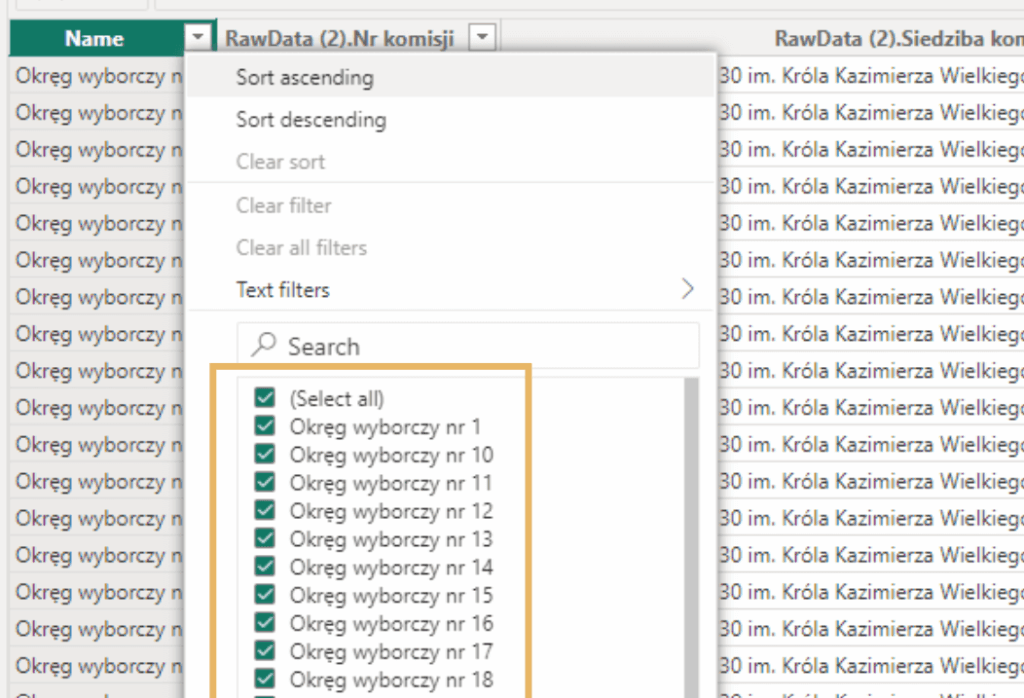Viewport: 1024px width, 698px height.
Task: Toggle Okręg wyborczy nr 17 checkbox
Action: [x=265, y=651]
